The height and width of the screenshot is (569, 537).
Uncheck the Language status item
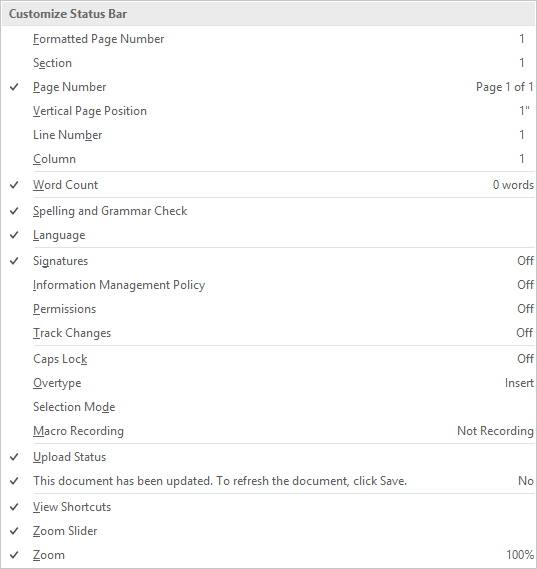(268, 235)
